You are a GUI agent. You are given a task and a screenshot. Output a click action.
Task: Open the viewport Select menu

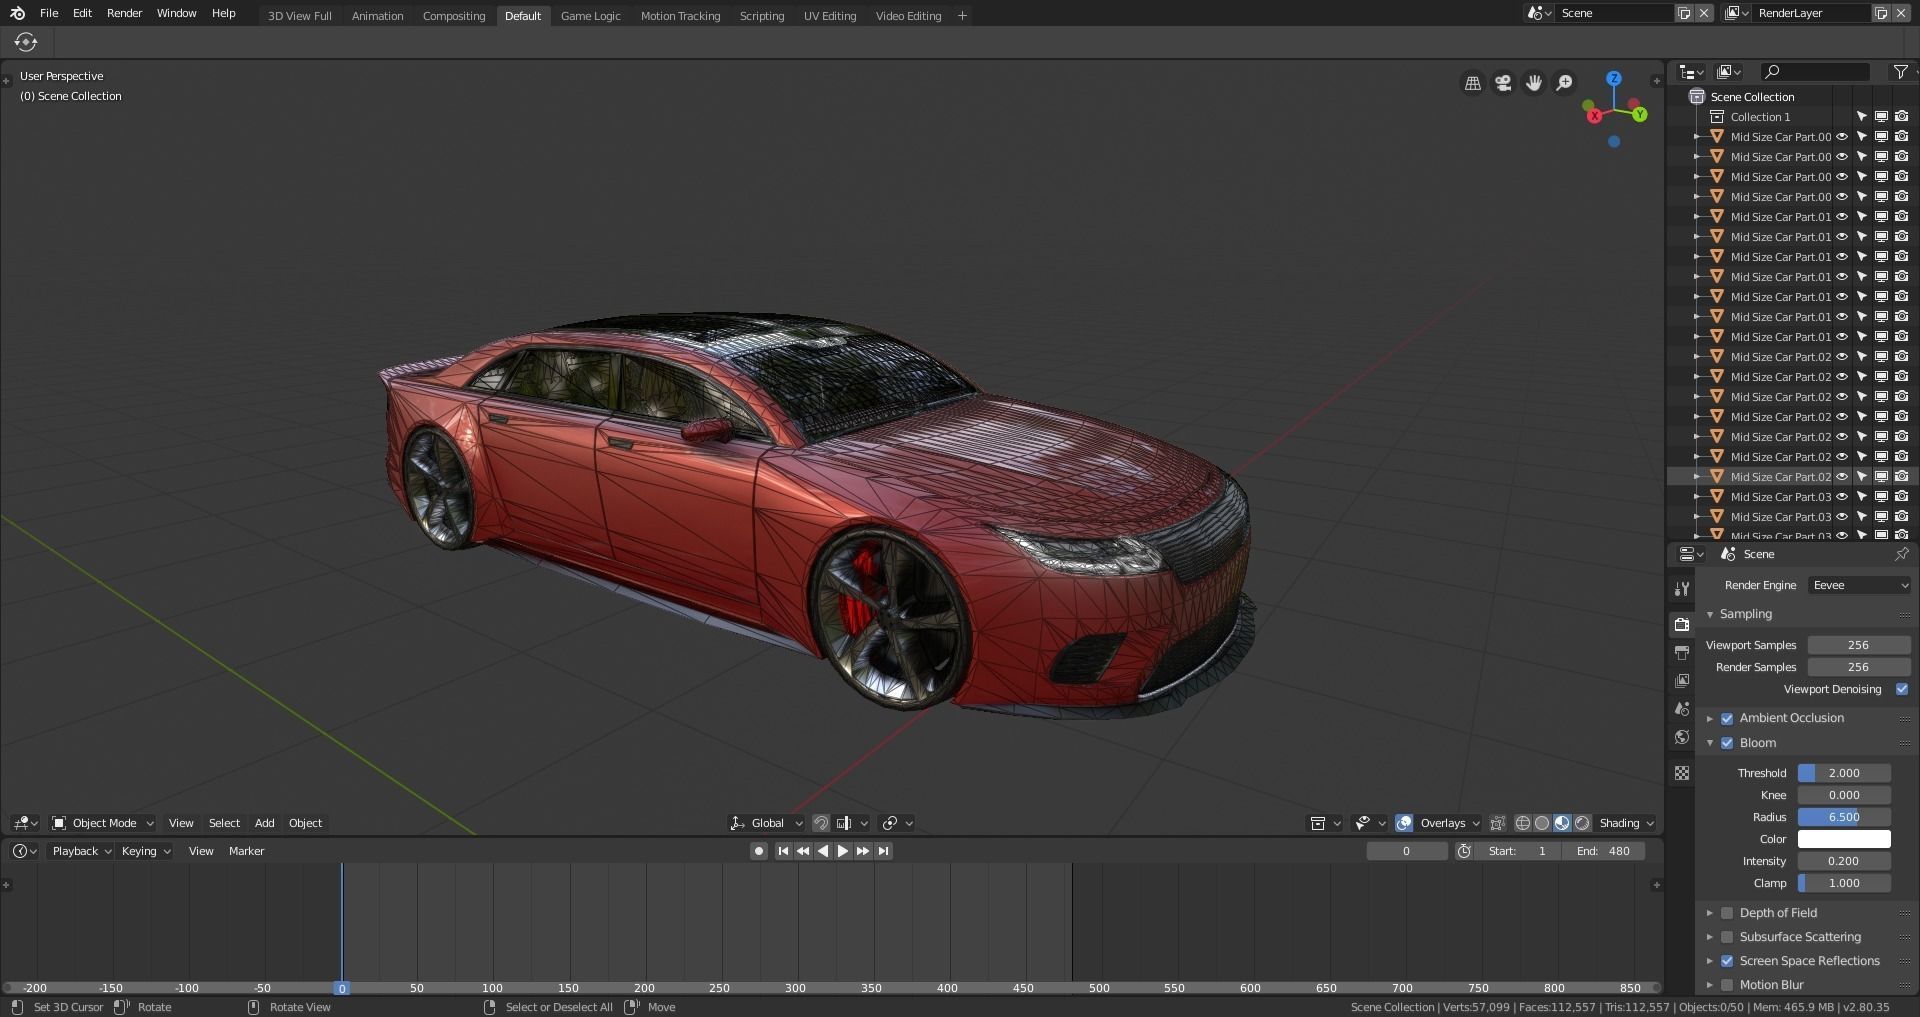224,823
